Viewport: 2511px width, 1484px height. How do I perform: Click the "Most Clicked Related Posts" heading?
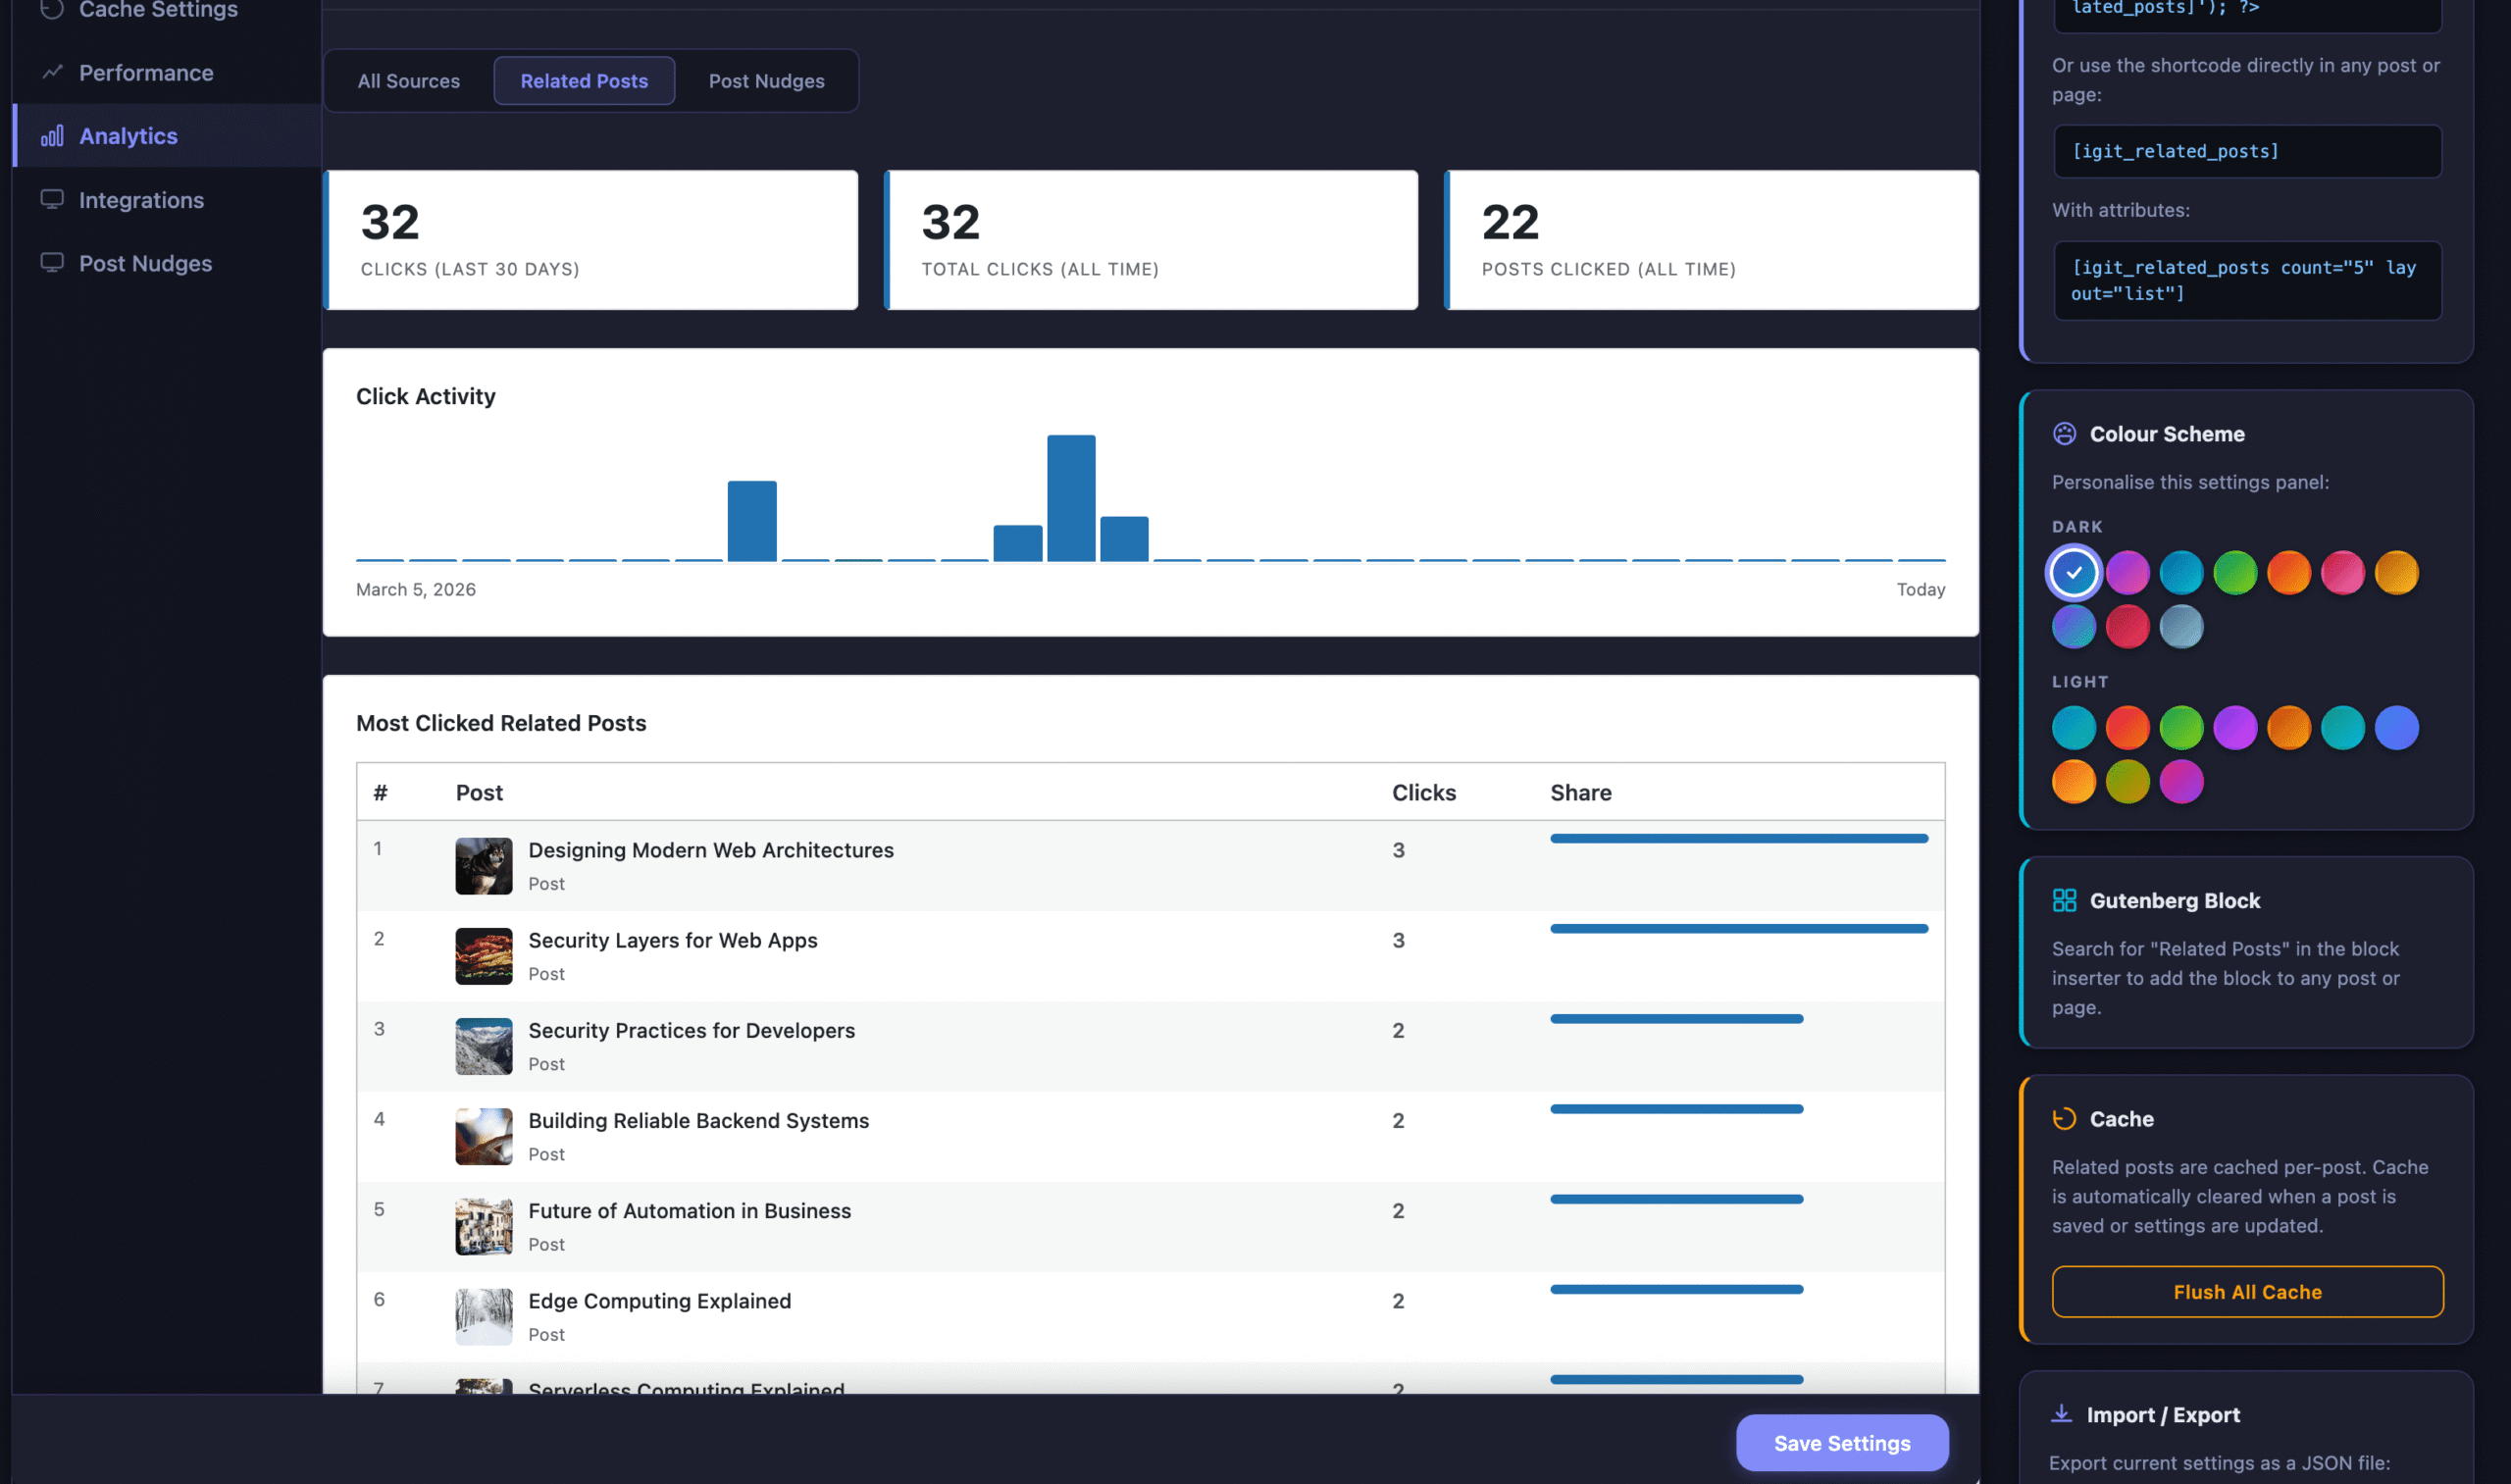(x=501, y=722)
